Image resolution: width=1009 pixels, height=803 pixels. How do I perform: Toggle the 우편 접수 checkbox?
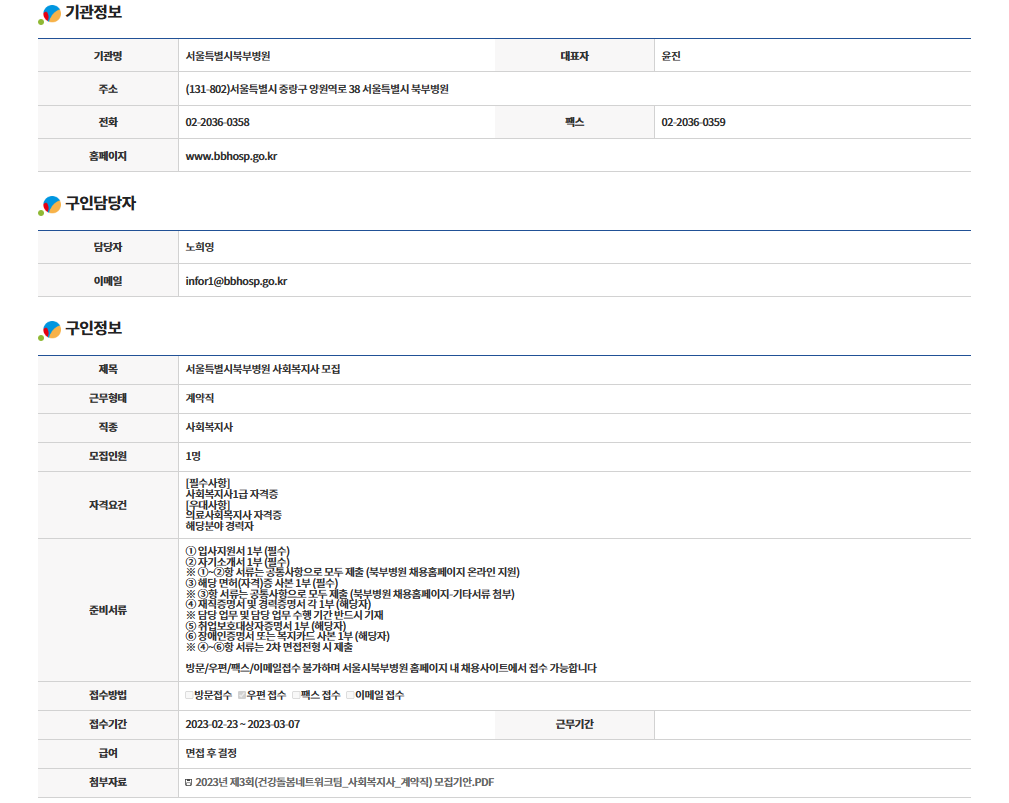[242, 695]
